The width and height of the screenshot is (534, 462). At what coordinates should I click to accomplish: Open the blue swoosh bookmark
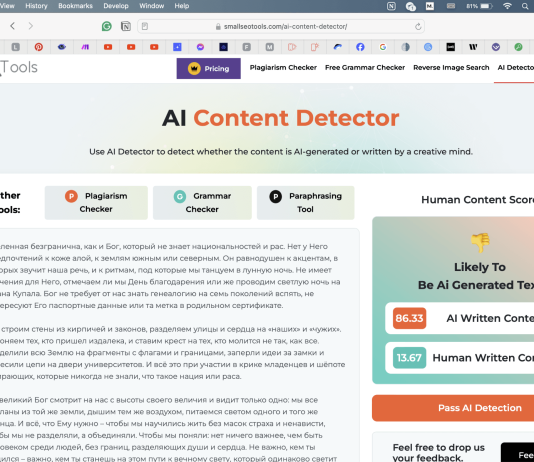(x=337, y=47)
